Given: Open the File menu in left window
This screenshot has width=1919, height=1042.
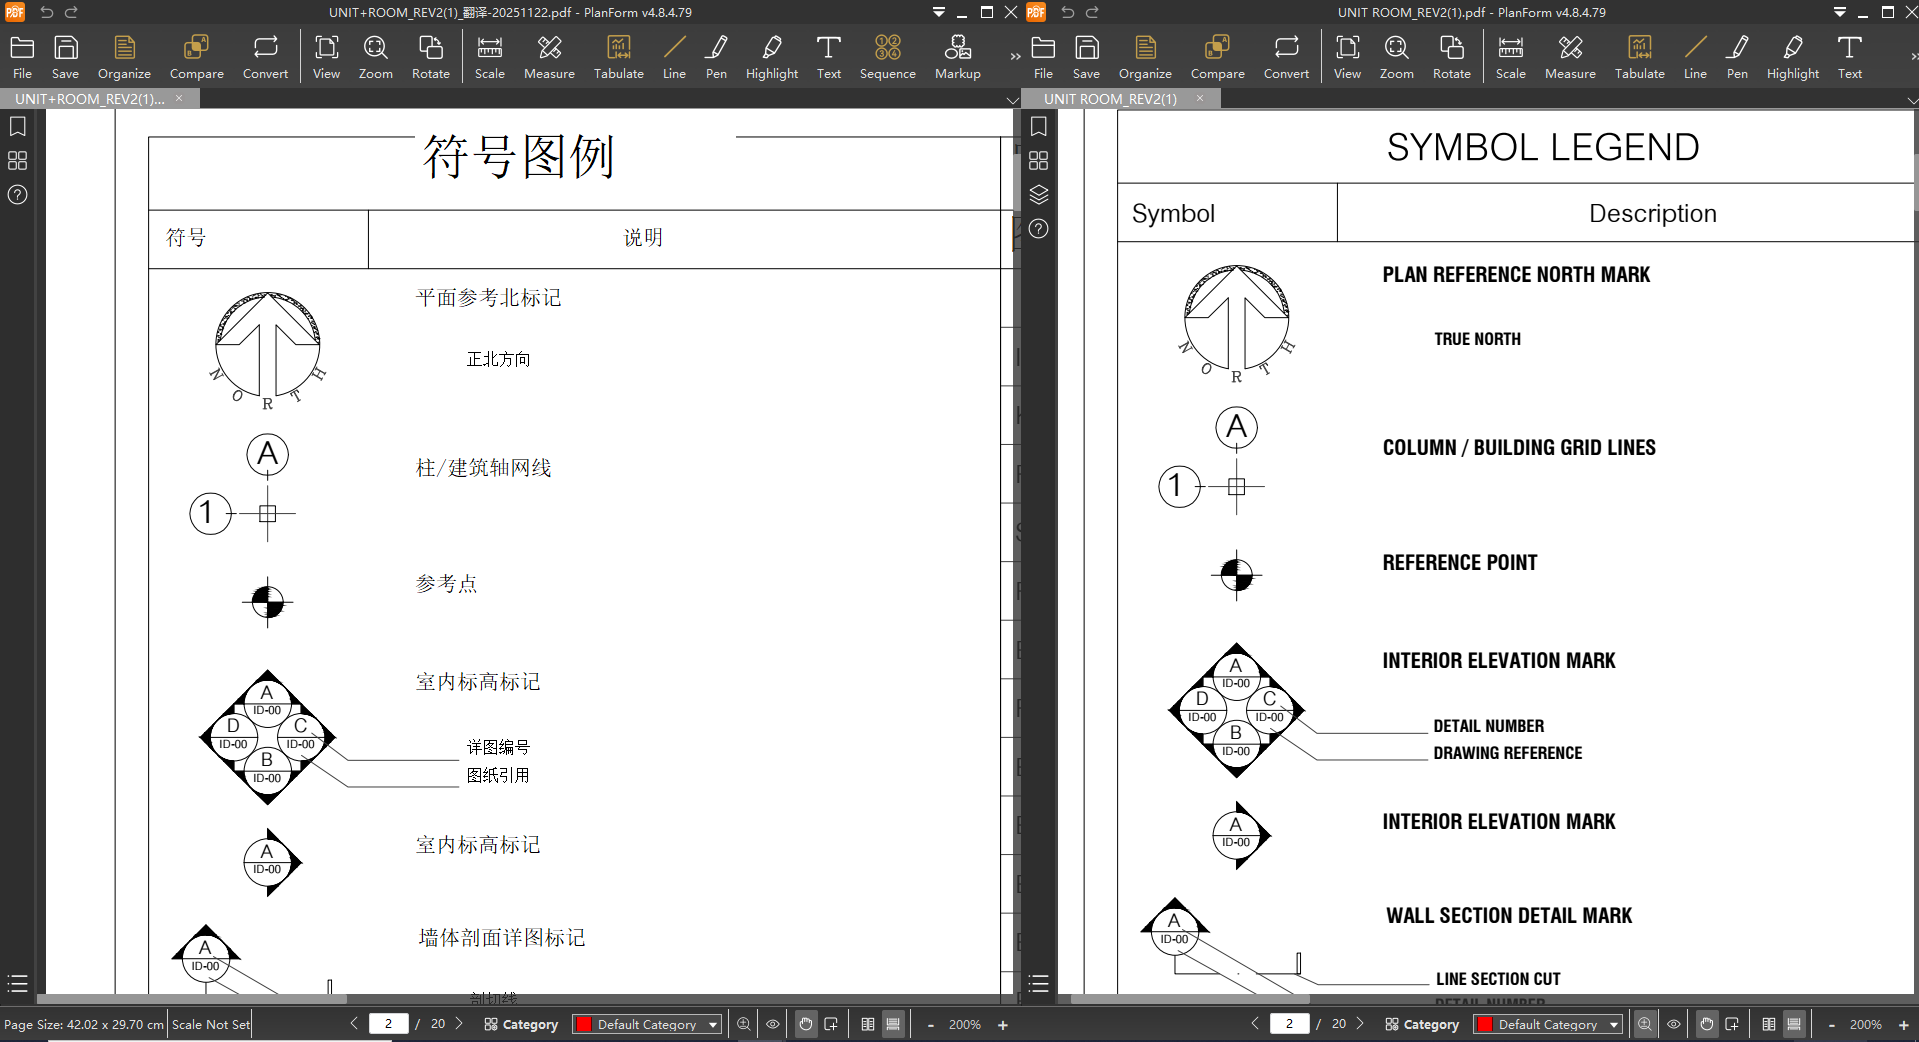Looking at the screenshot, I should (22, 57).
